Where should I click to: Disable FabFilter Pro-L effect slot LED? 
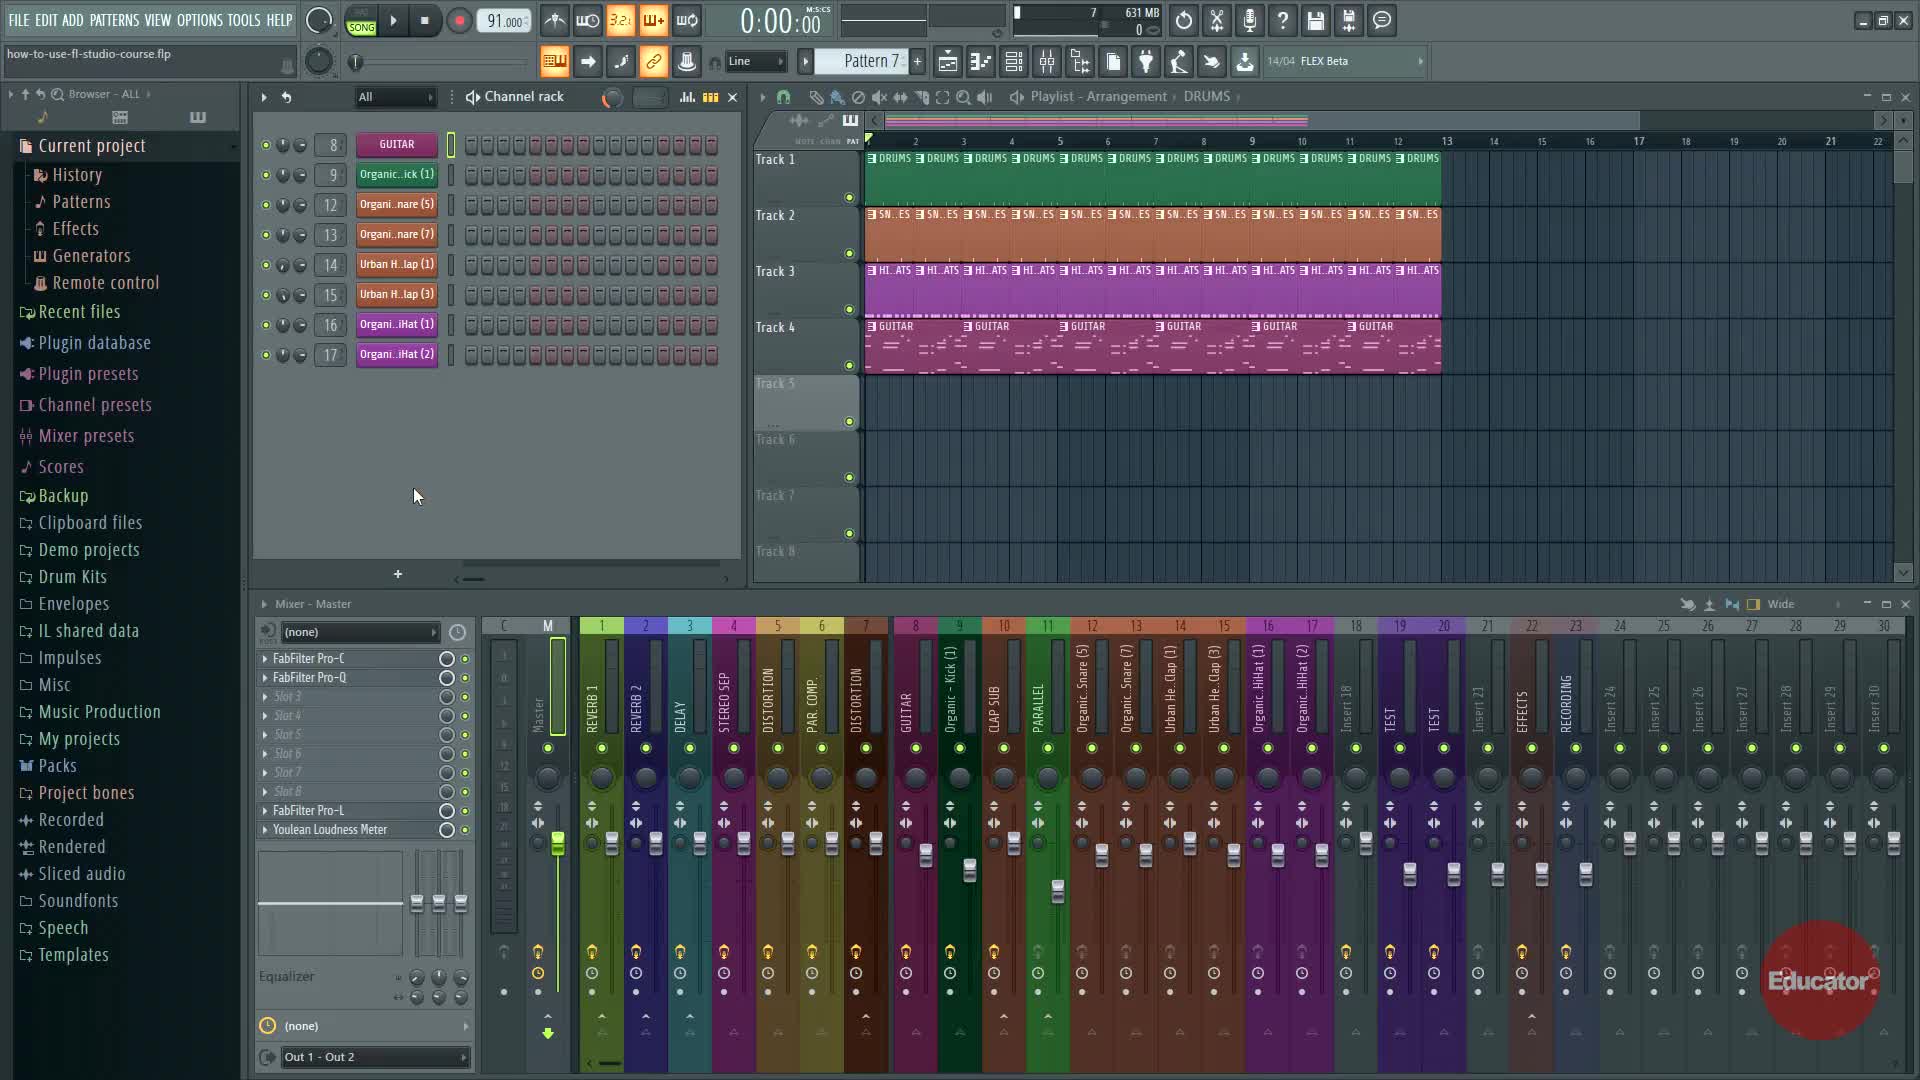tap(465, 811)
